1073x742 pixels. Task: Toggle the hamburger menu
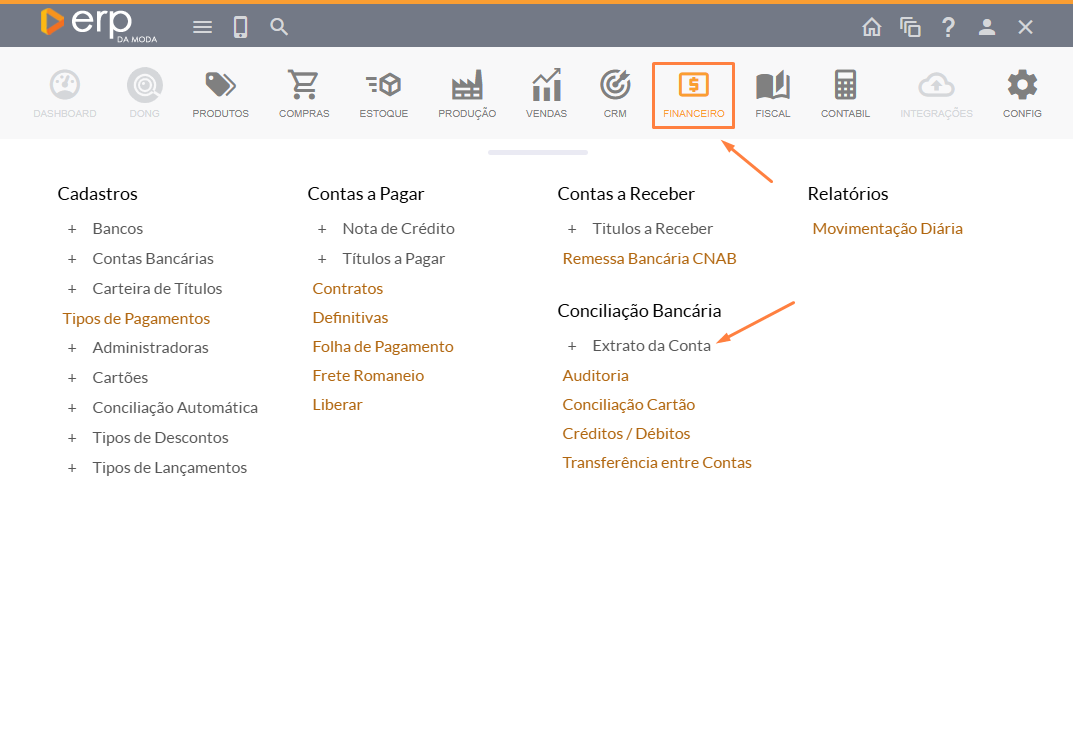coord(203,27)
